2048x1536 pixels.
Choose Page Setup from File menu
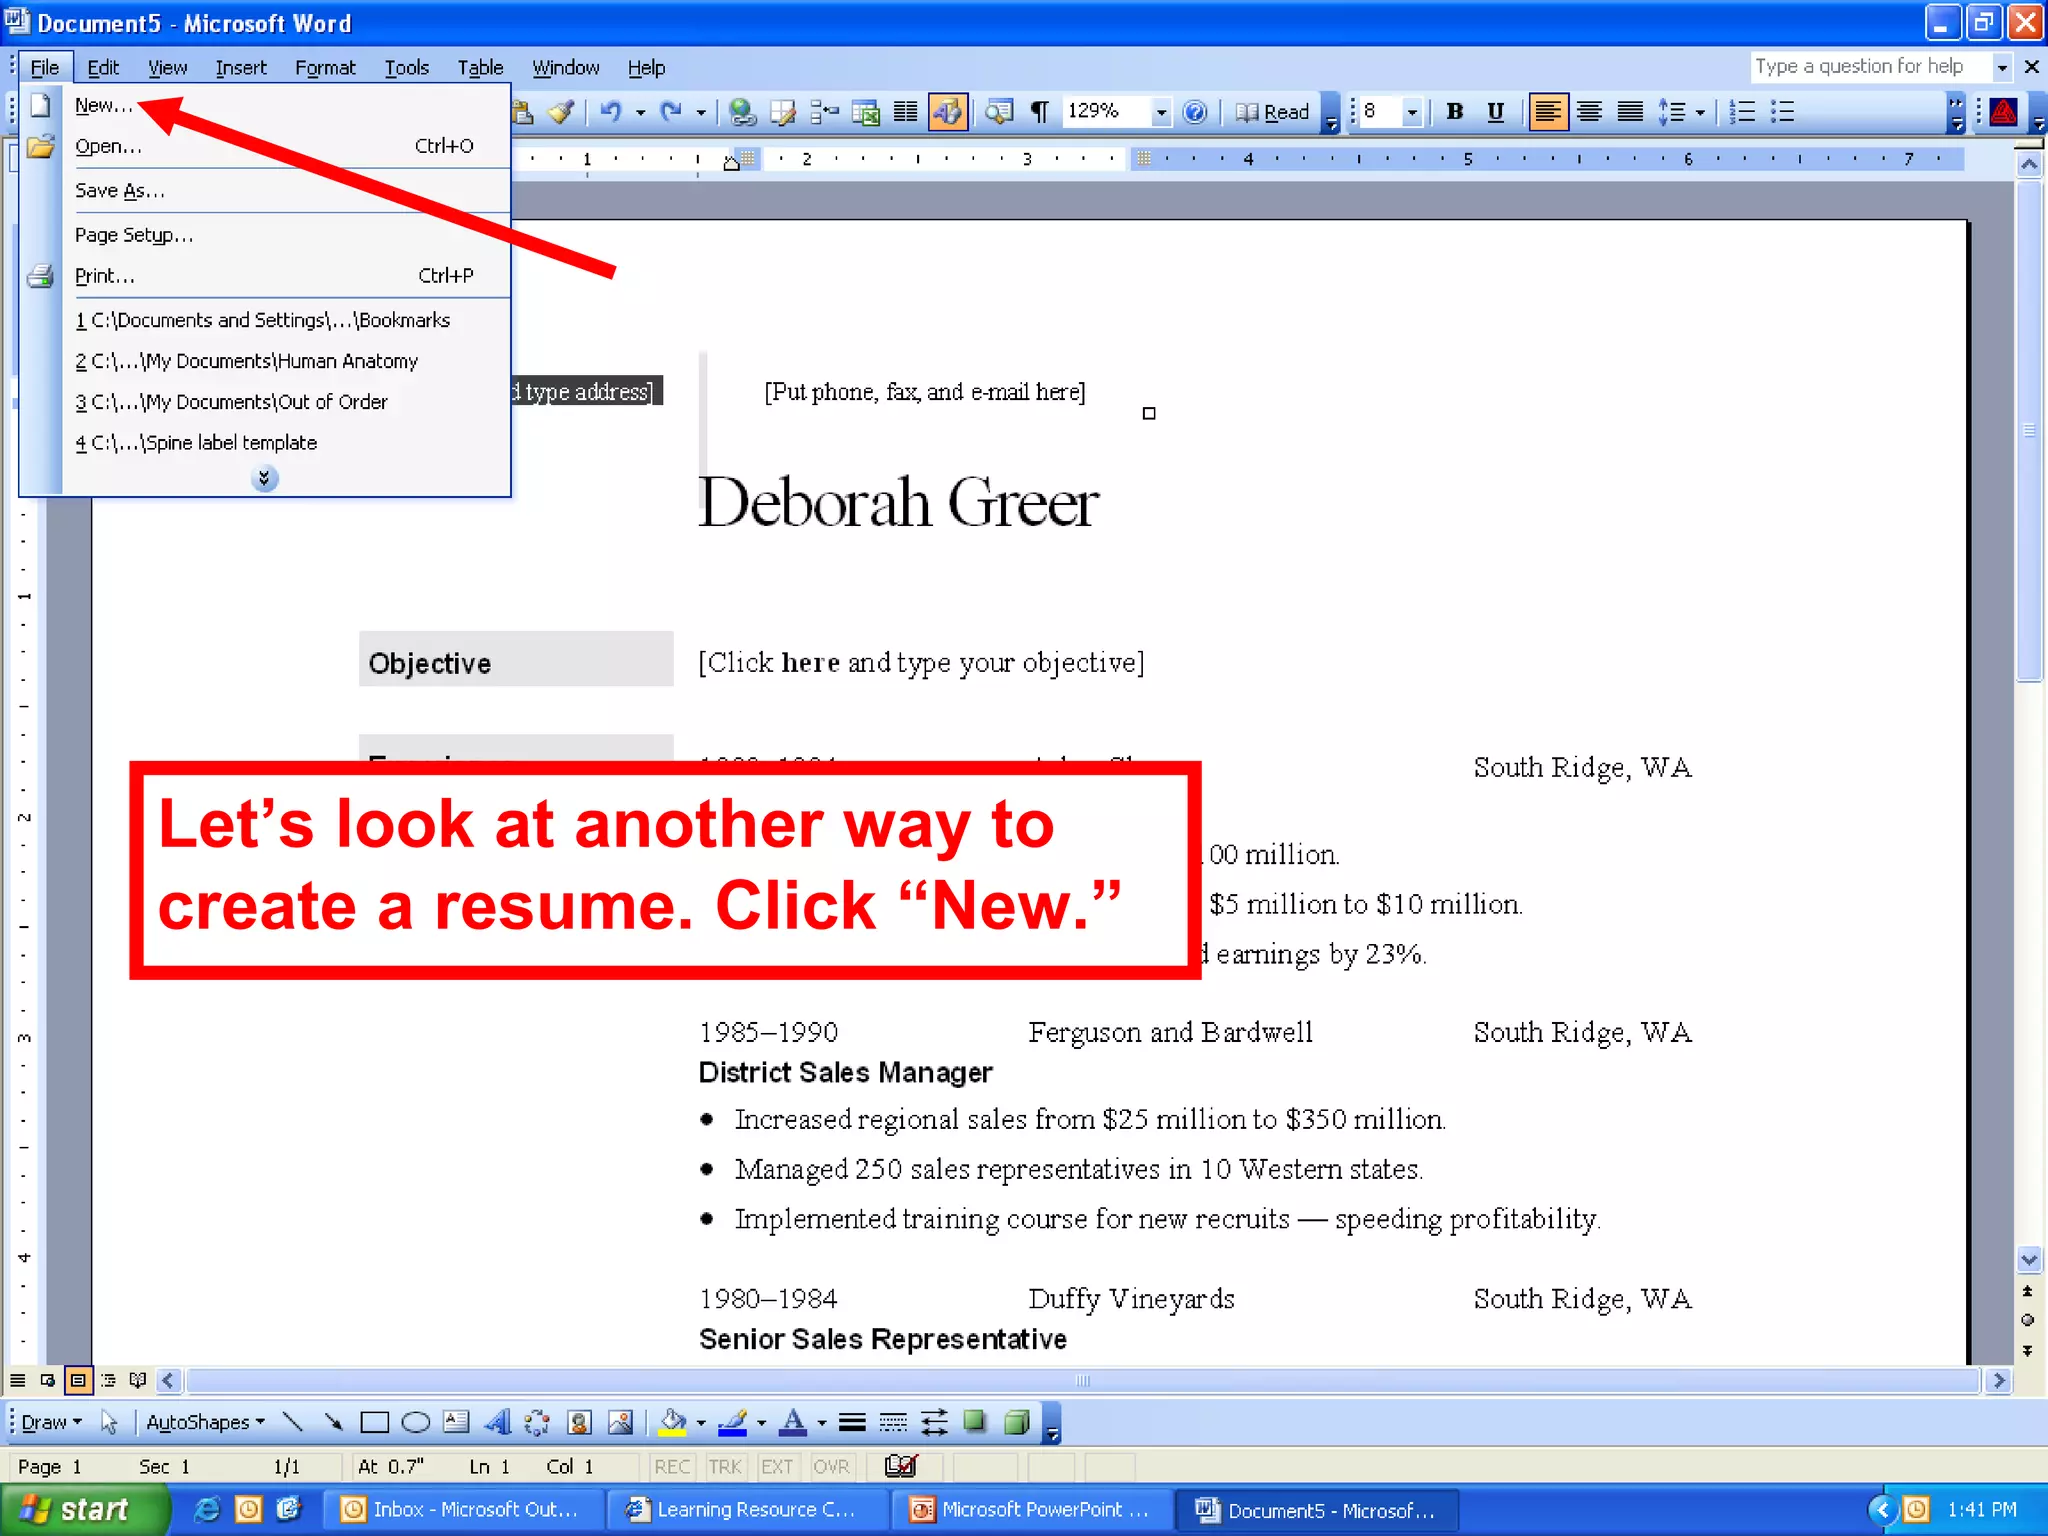click(266, 235)
